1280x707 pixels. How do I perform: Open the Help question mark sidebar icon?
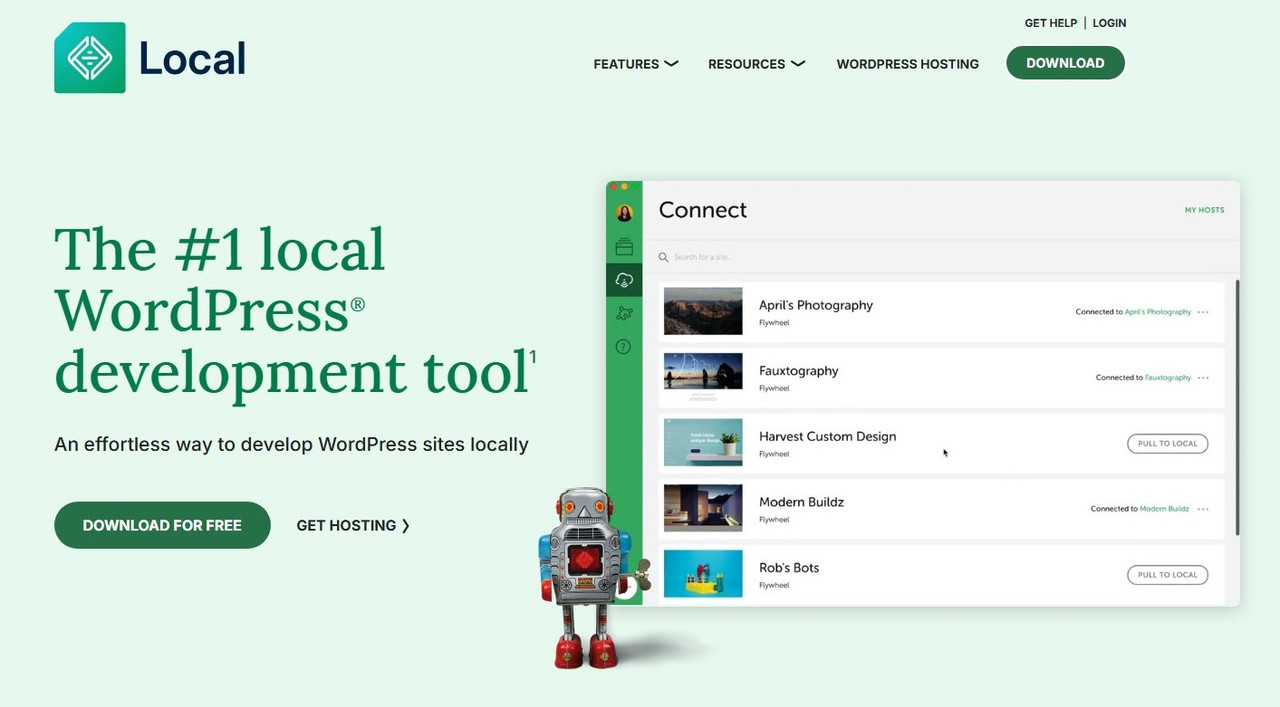(624, 347)
